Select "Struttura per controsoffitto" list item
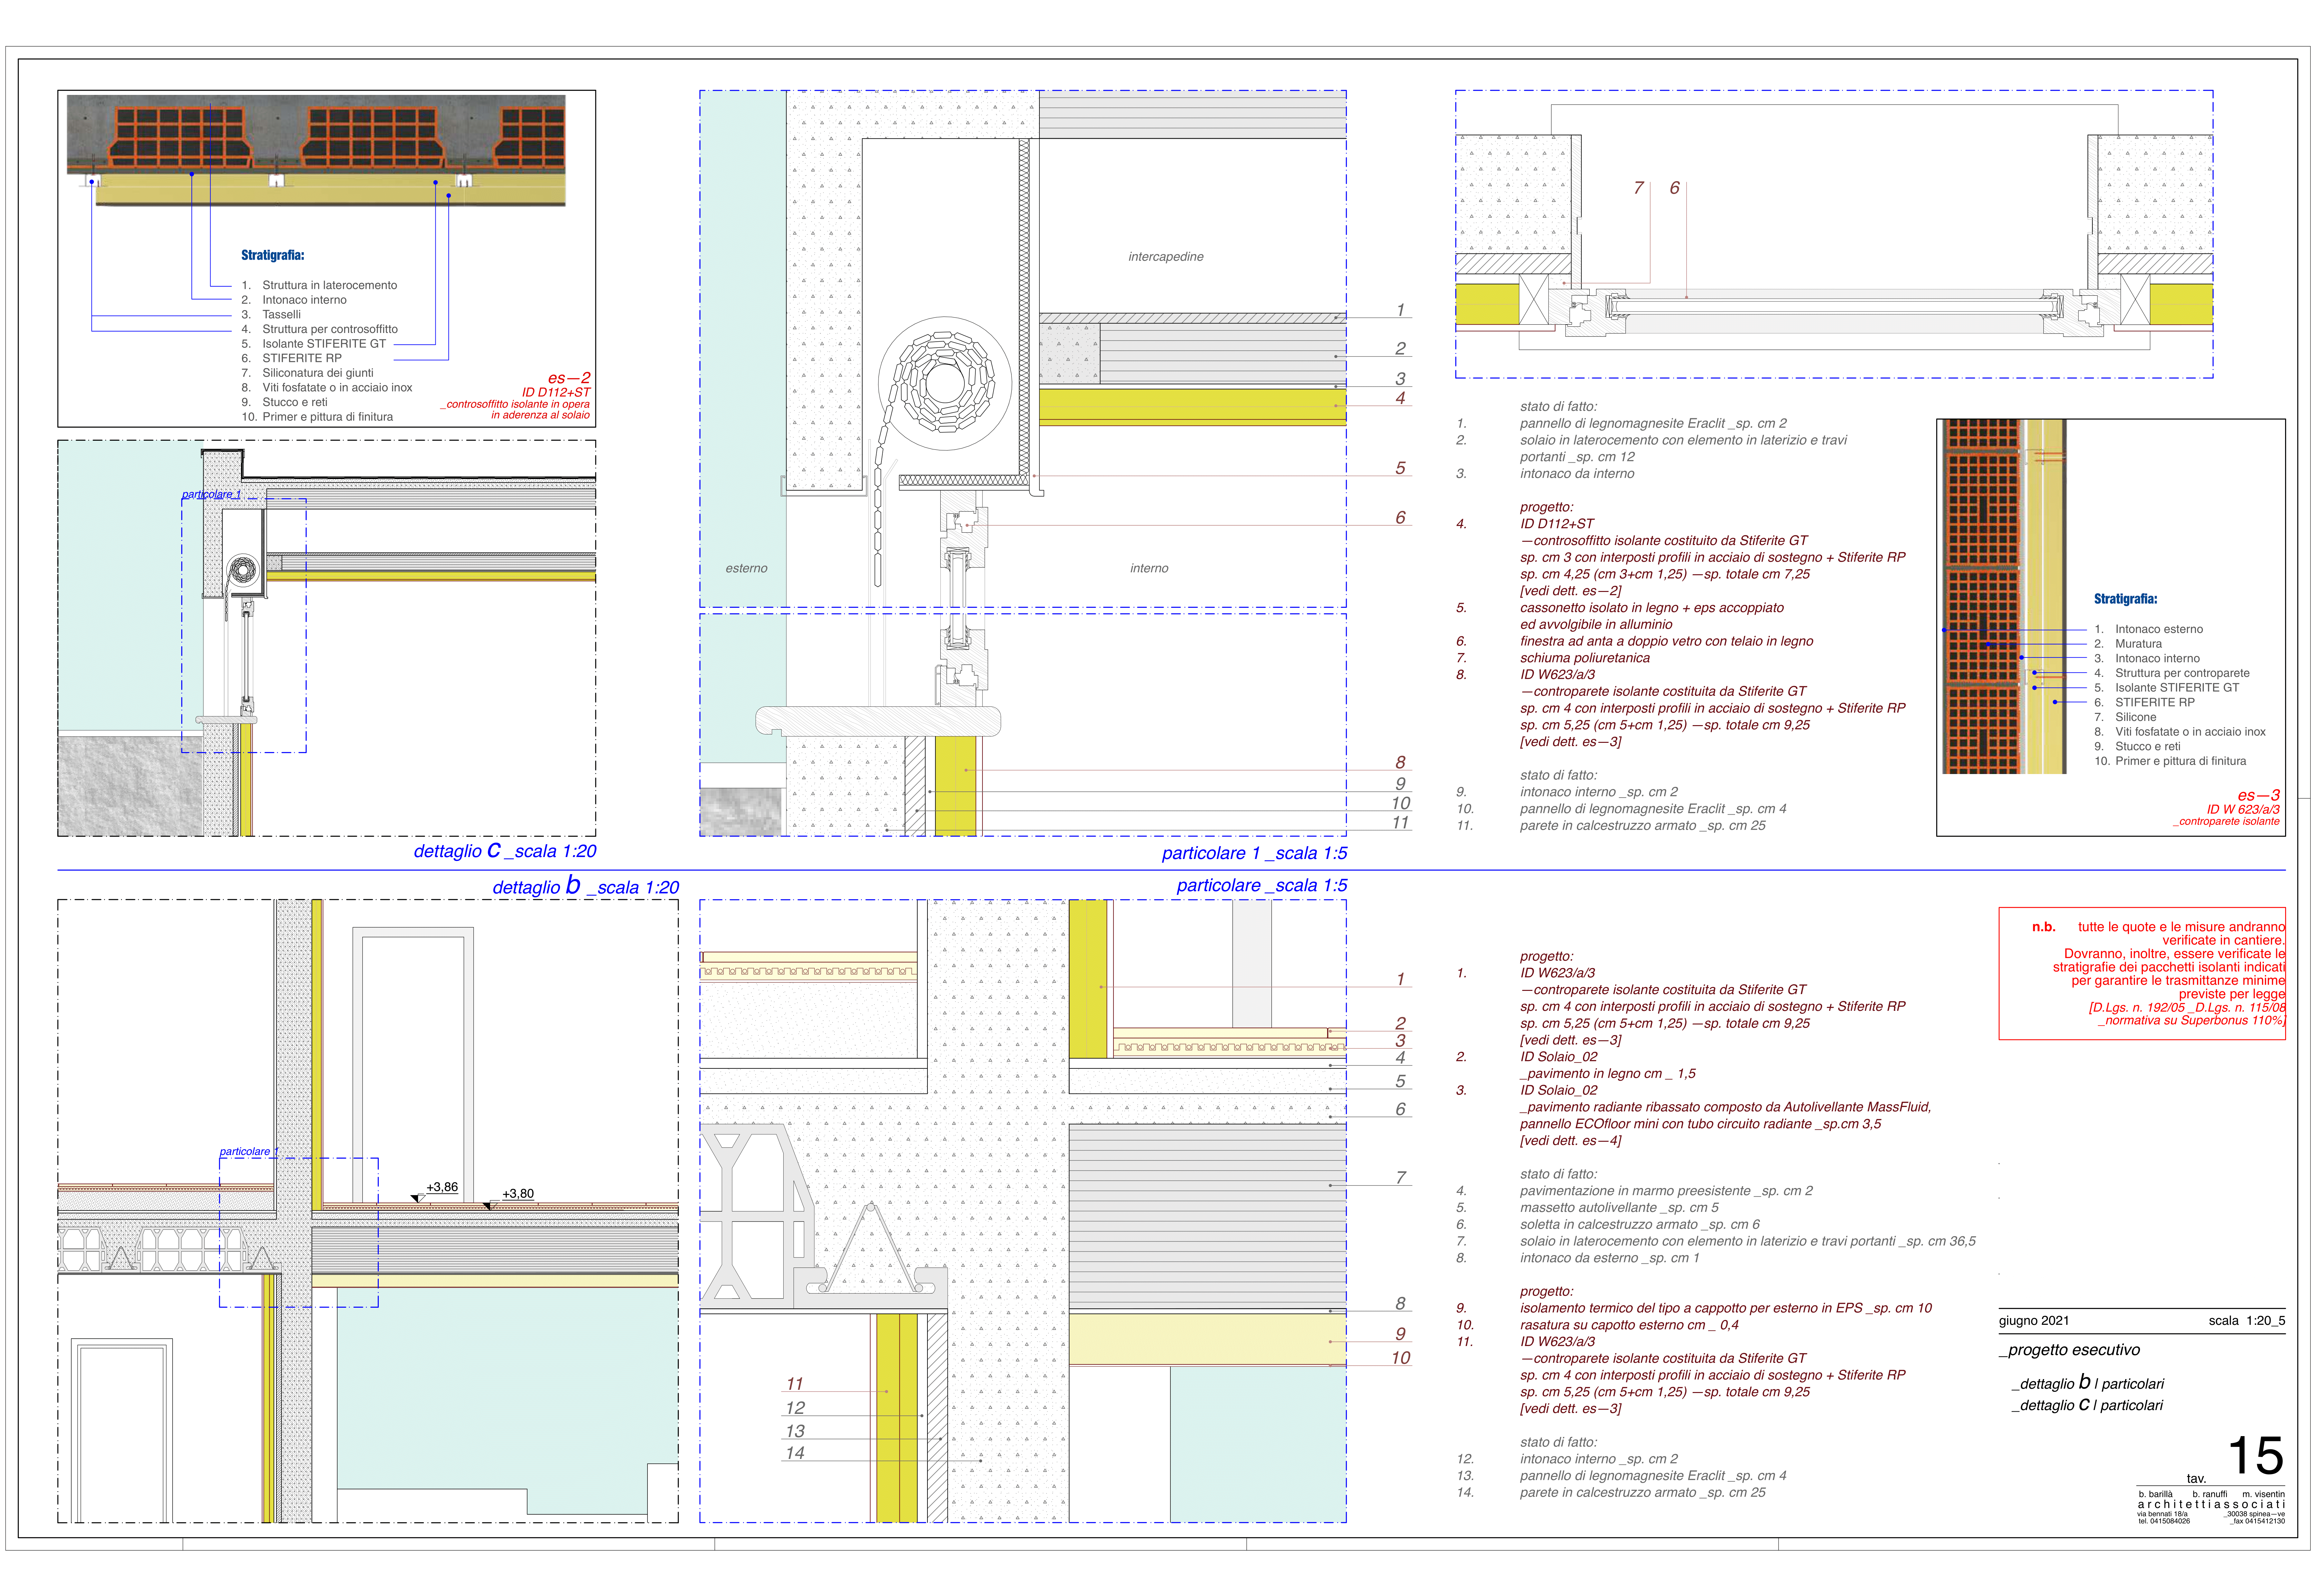Screen dimensions: 2316x1596 point(330,329)
